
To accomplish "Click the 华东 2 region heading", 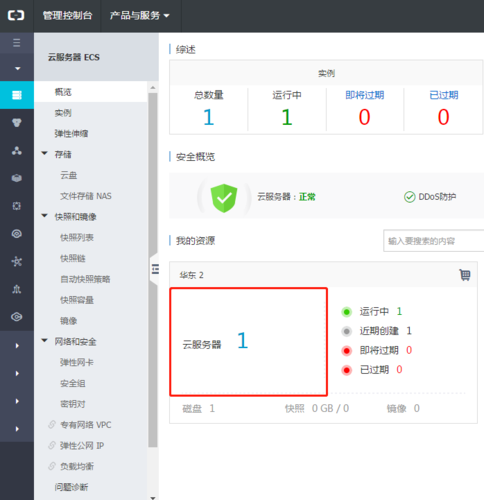I will pyautogui.click(x=191, y=275).
